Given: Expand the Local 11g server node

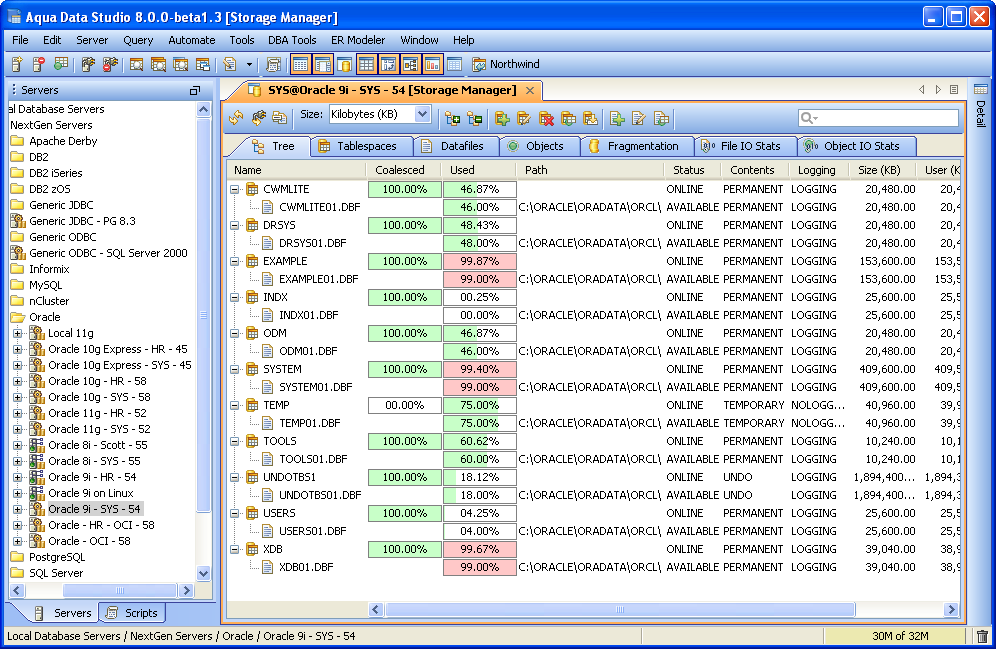Looking at the screenshot, I should click(17, 333).
